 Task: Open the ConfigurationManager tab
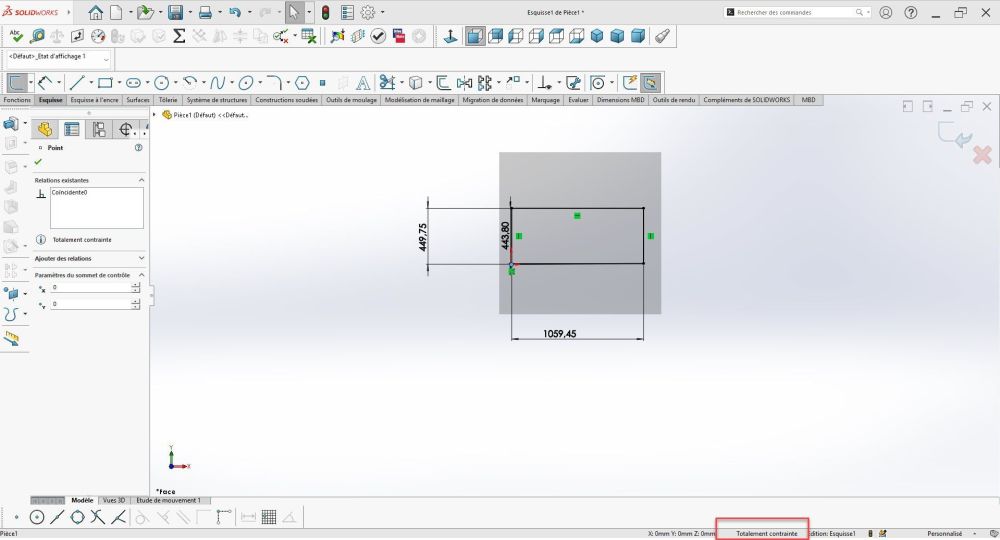(99, 129)
